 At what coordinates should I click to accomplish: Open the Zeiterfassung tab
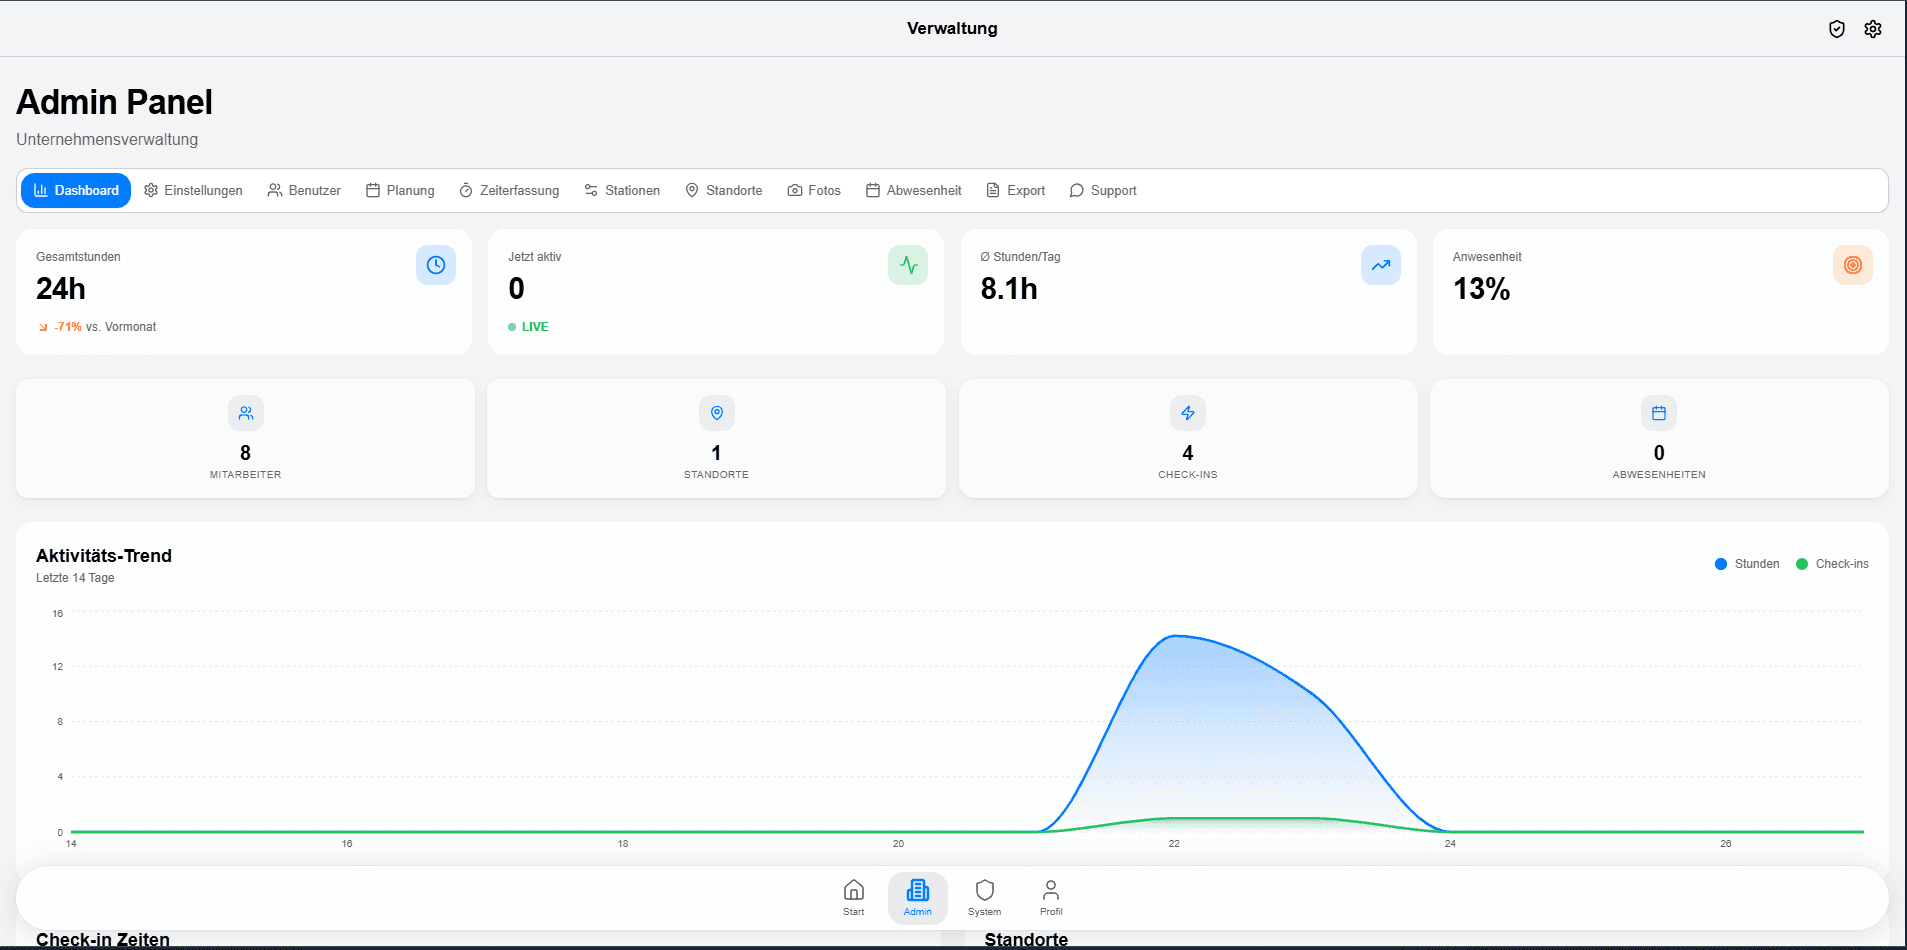(x=509, y=190)
